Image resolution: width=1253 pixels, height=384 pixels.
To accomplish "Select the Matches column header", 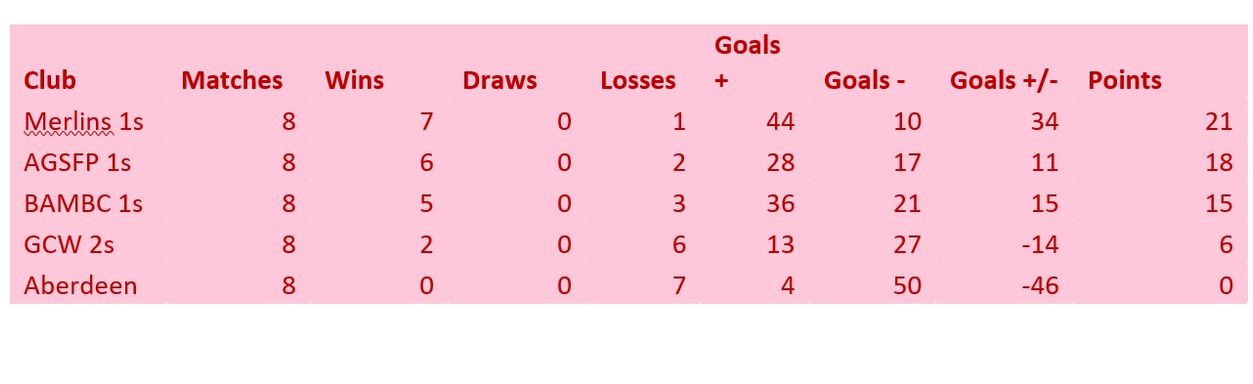I will [232, 81].
